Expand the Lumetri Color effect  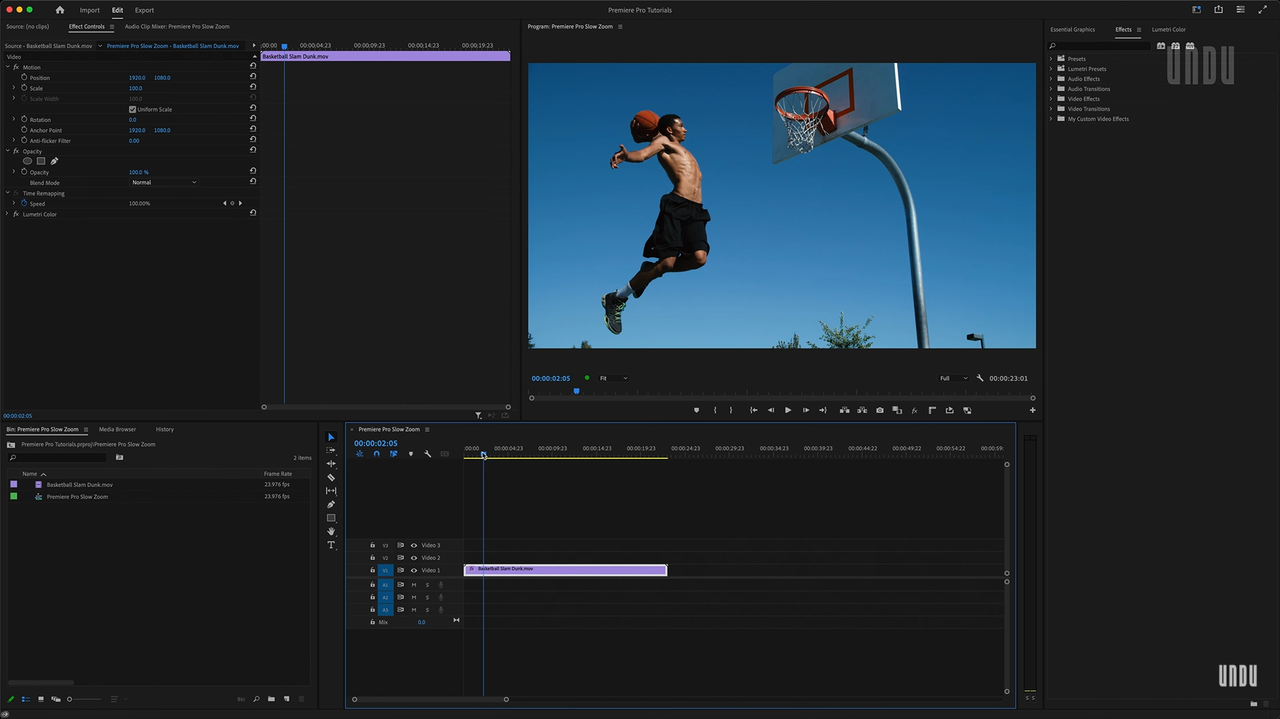pos(7,214)
